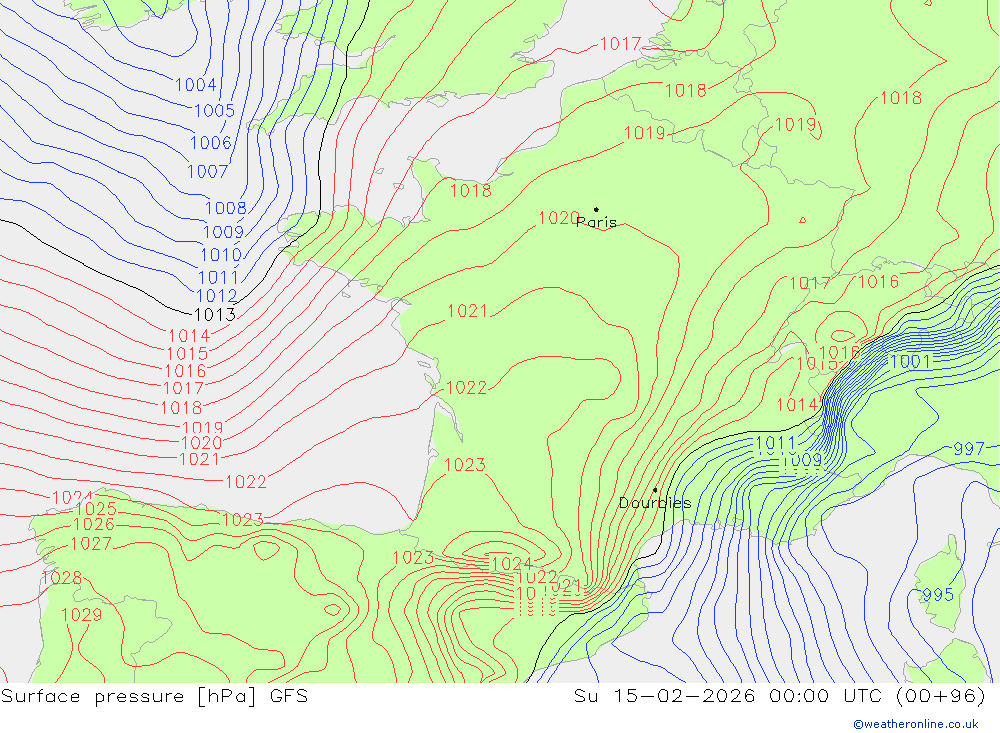The width and height of the screenshot is (1000, 733).
Task: Click the Dourbies location dot marker
Action: pyautogui.click(x=656, y=490)
